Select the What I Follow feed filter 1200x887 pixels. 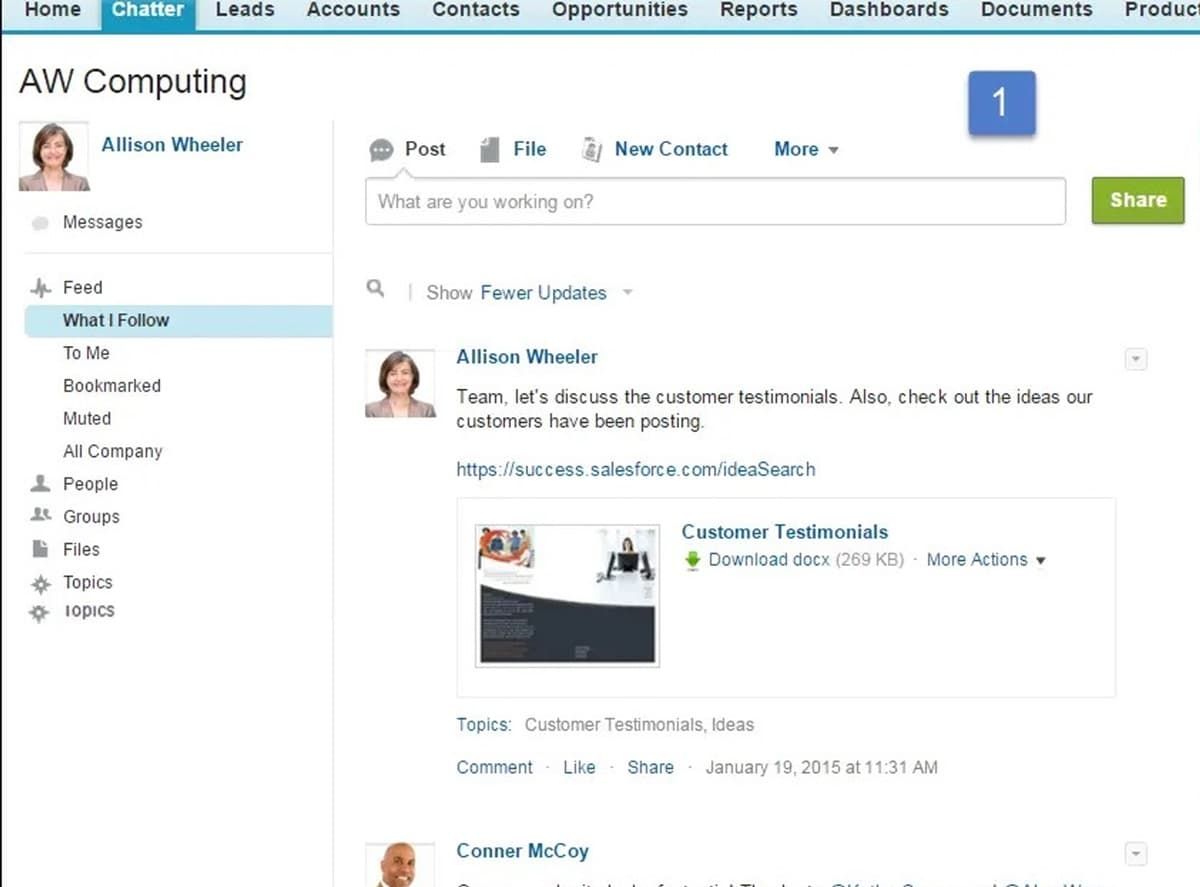click(115, 320)
